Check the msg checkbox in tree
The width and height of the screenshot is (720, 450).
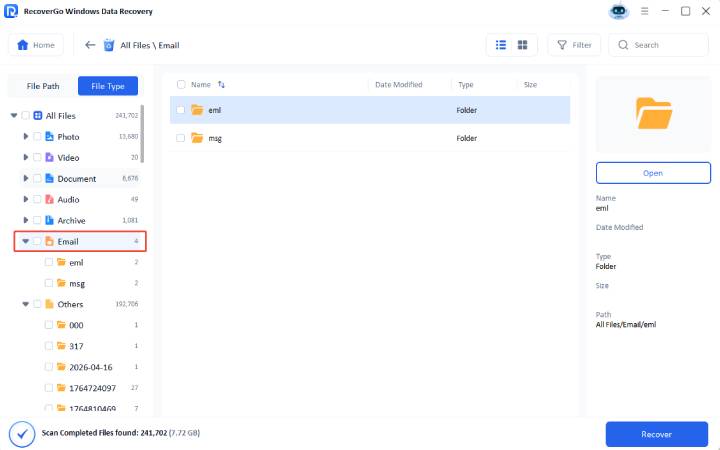pos(49,283)
